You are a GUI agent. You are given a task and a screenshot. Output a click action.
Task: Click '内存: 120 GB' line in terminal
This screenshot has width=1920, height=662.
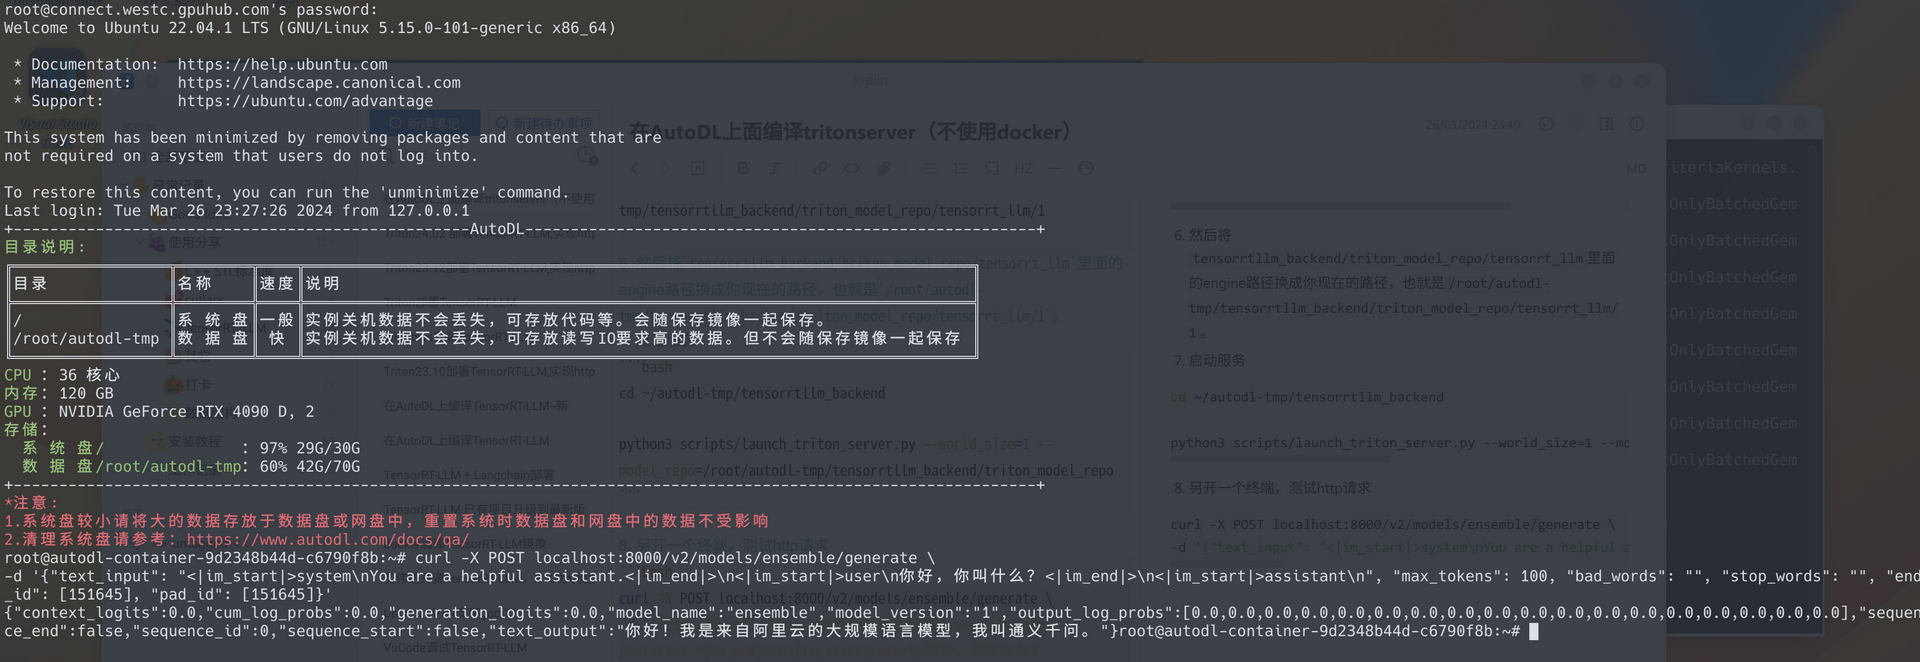59,393
